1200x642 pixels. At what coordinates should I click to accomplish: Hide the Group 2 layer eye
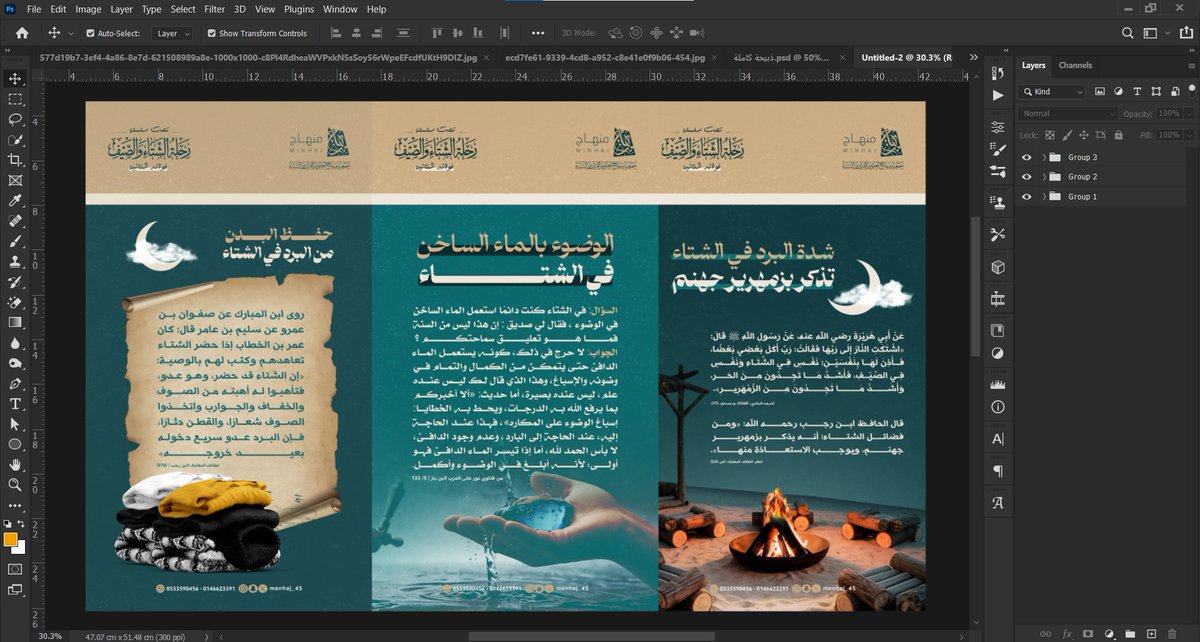pos(1026,177)
